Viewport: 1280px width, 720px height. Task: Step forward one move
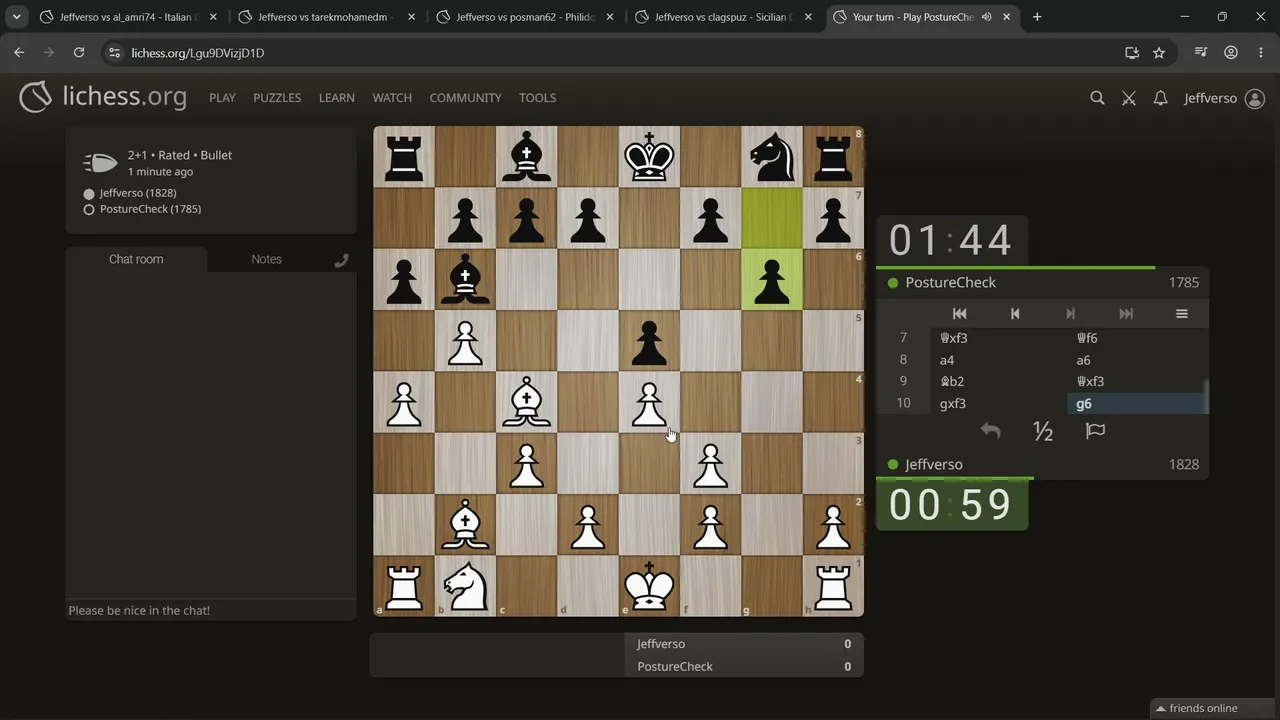1070,314
